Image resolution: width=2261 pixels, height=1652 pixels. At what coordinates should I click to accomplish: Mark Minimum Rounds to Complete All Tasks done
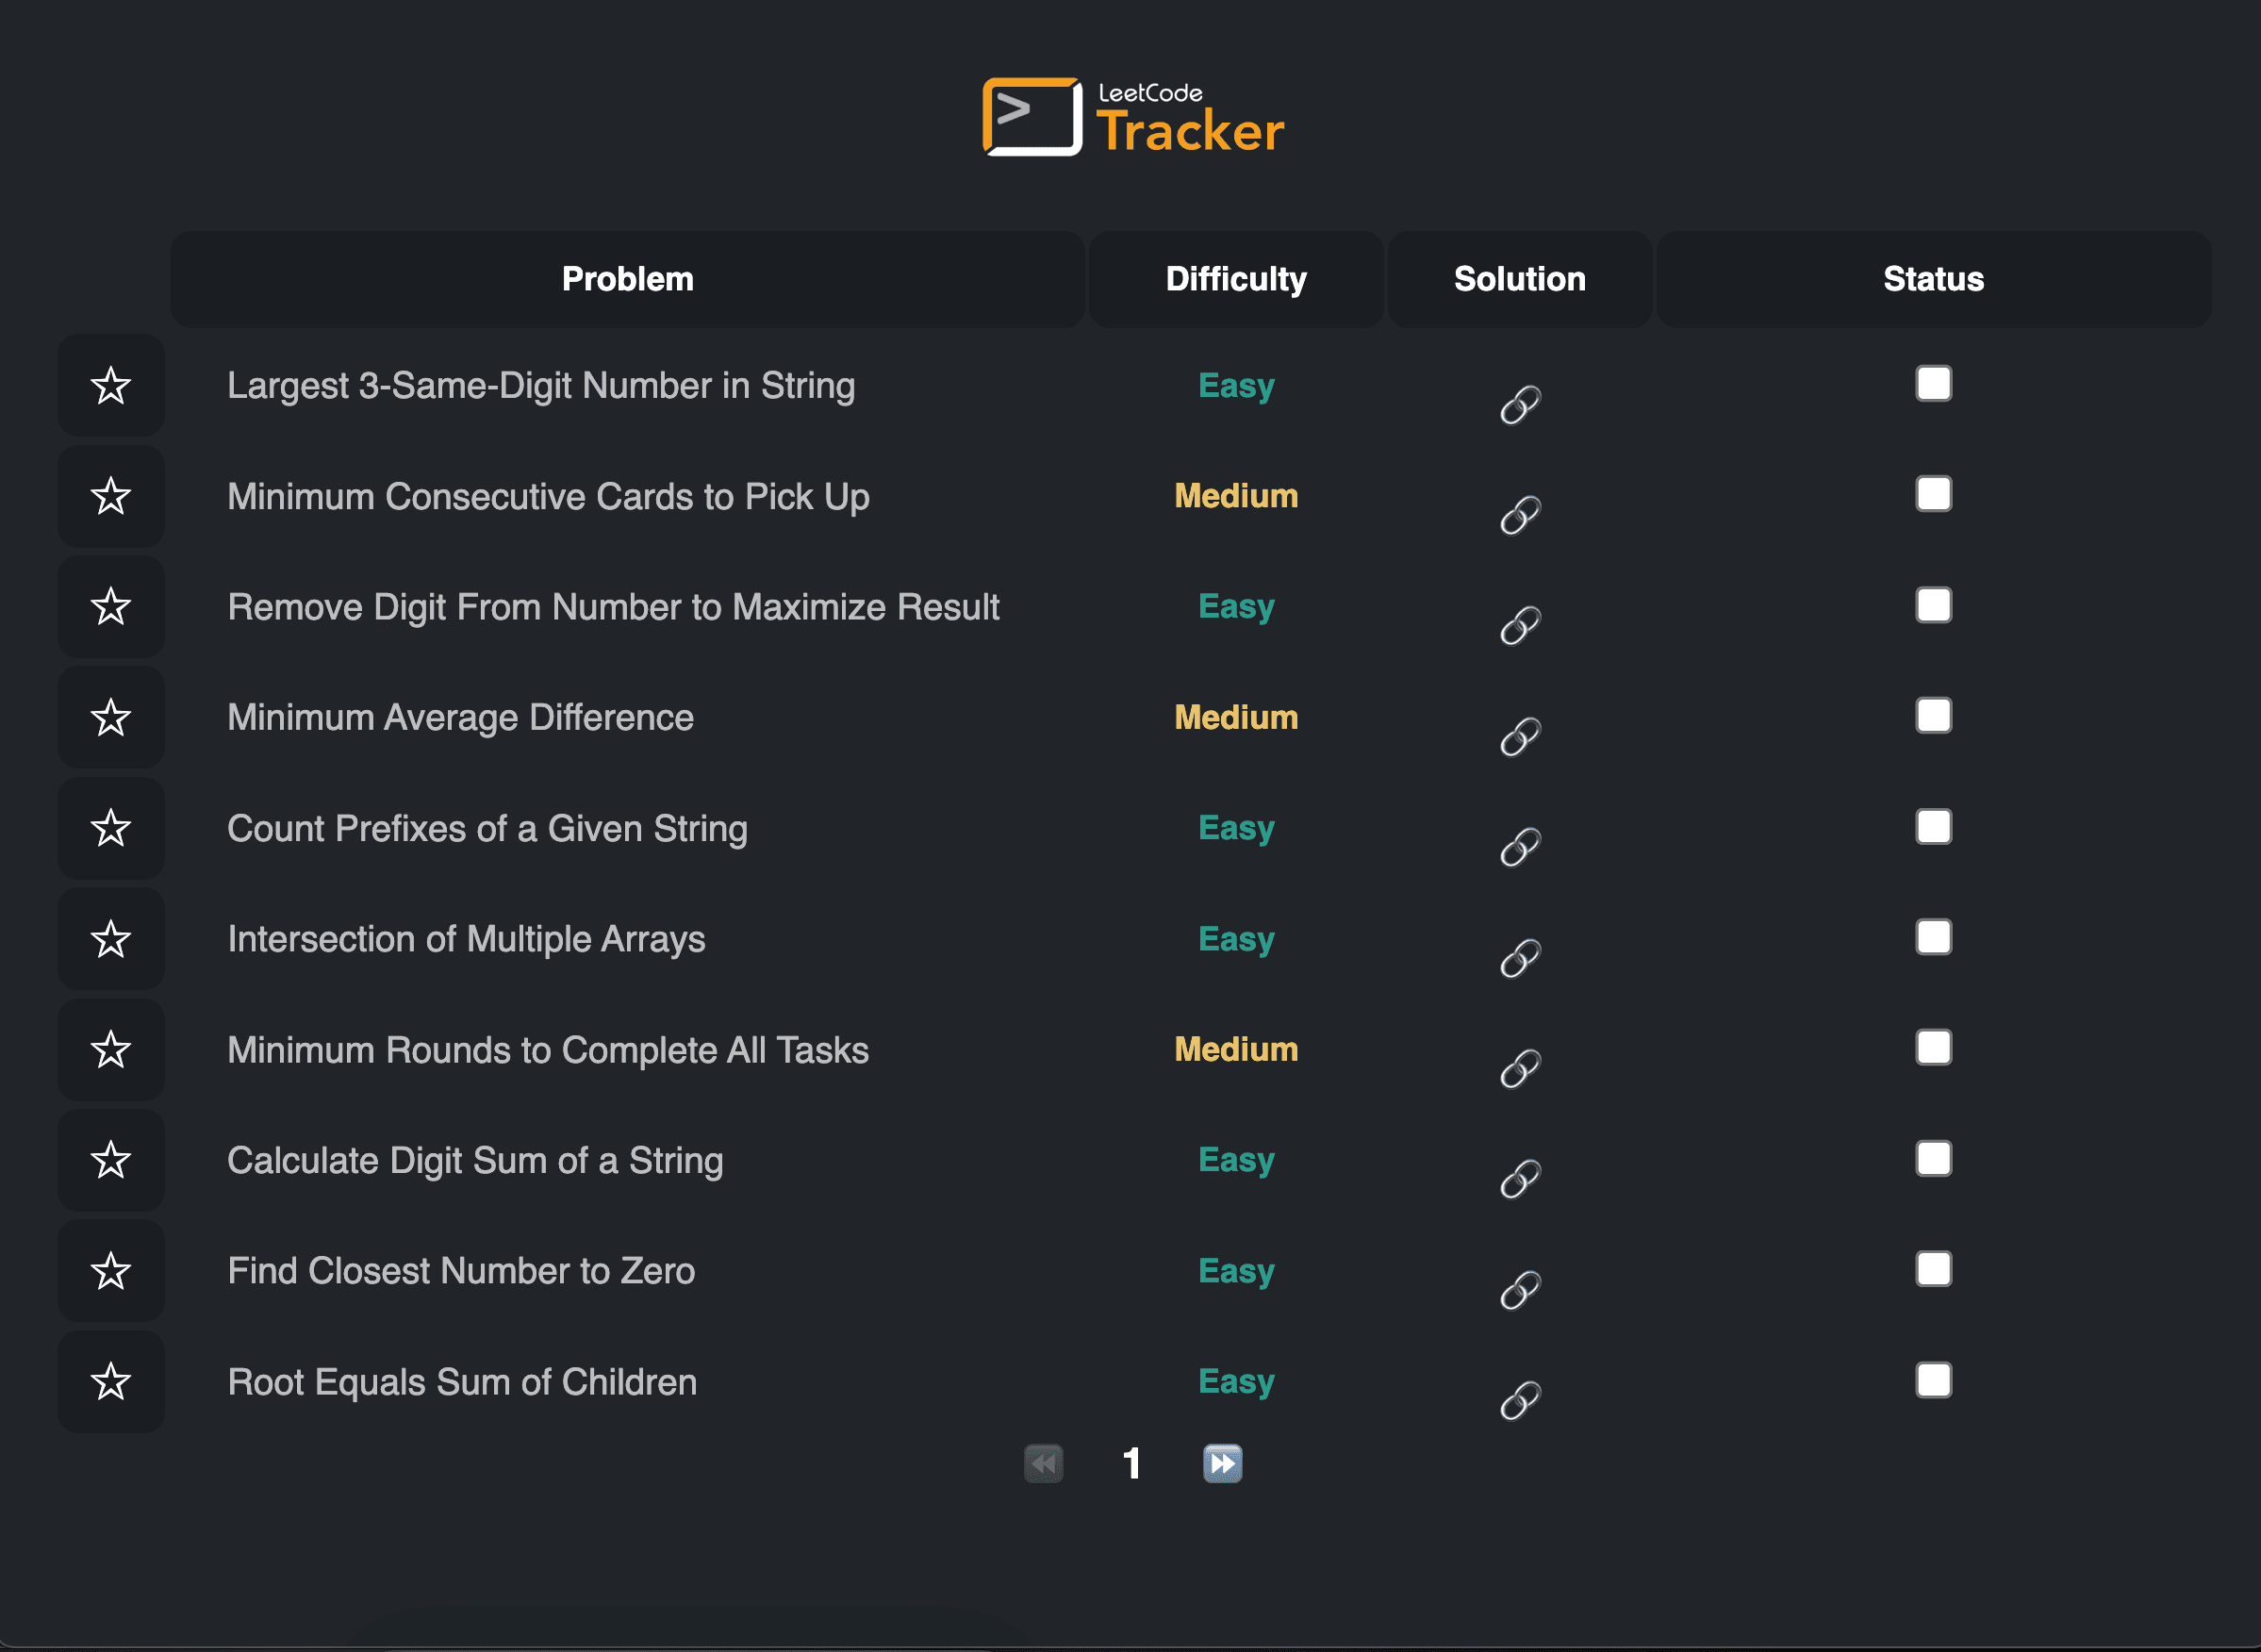point(1933,1047)
